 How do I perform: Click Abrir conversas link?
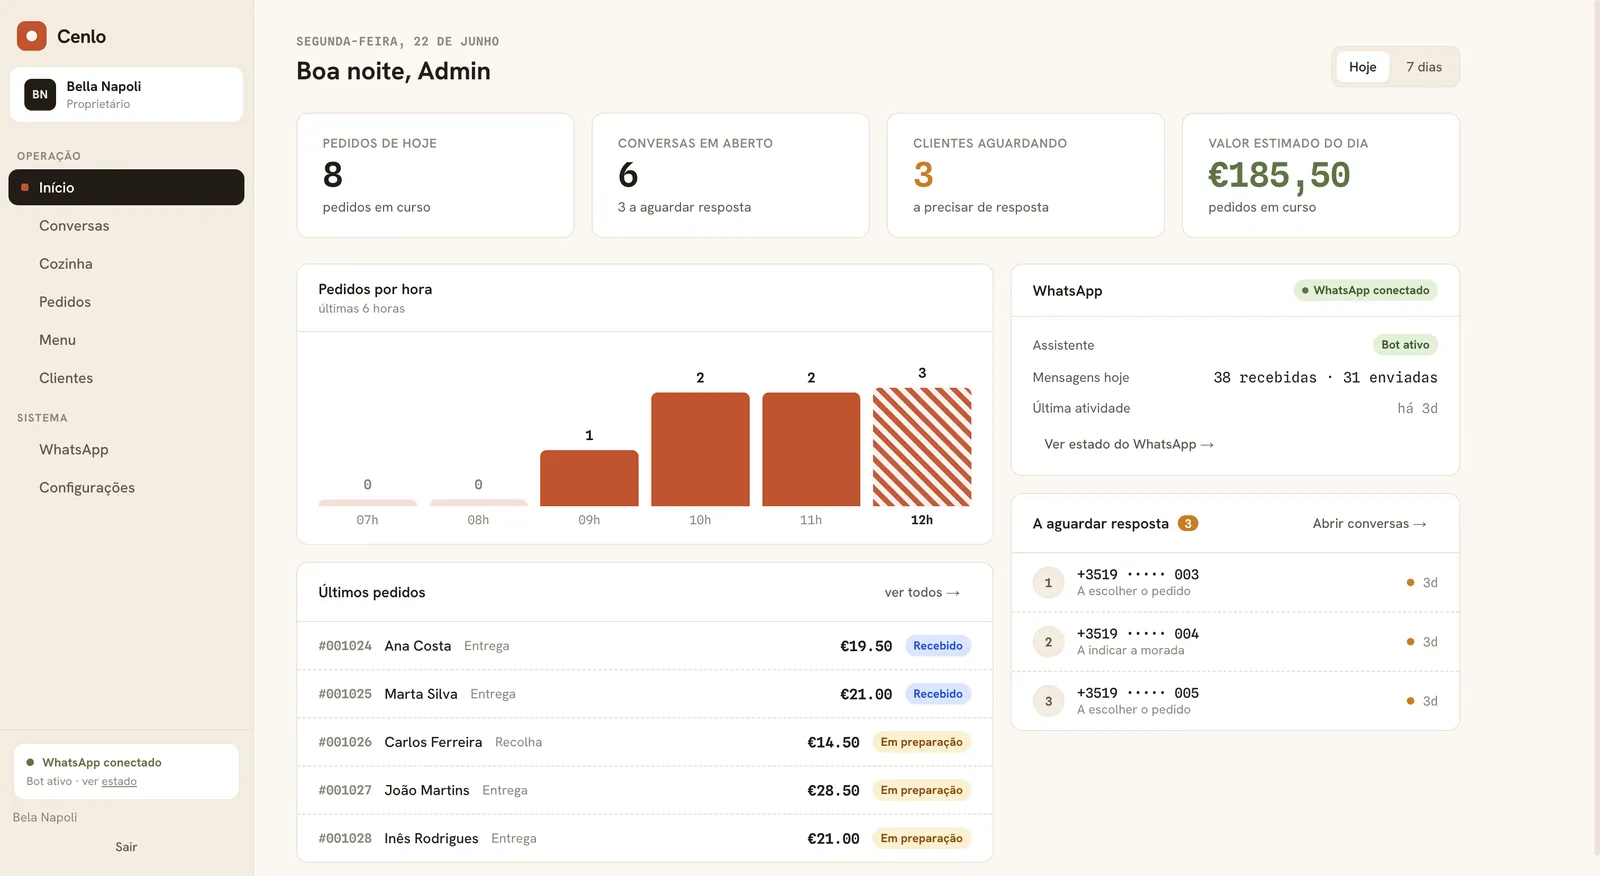(x=1369, y=524)
